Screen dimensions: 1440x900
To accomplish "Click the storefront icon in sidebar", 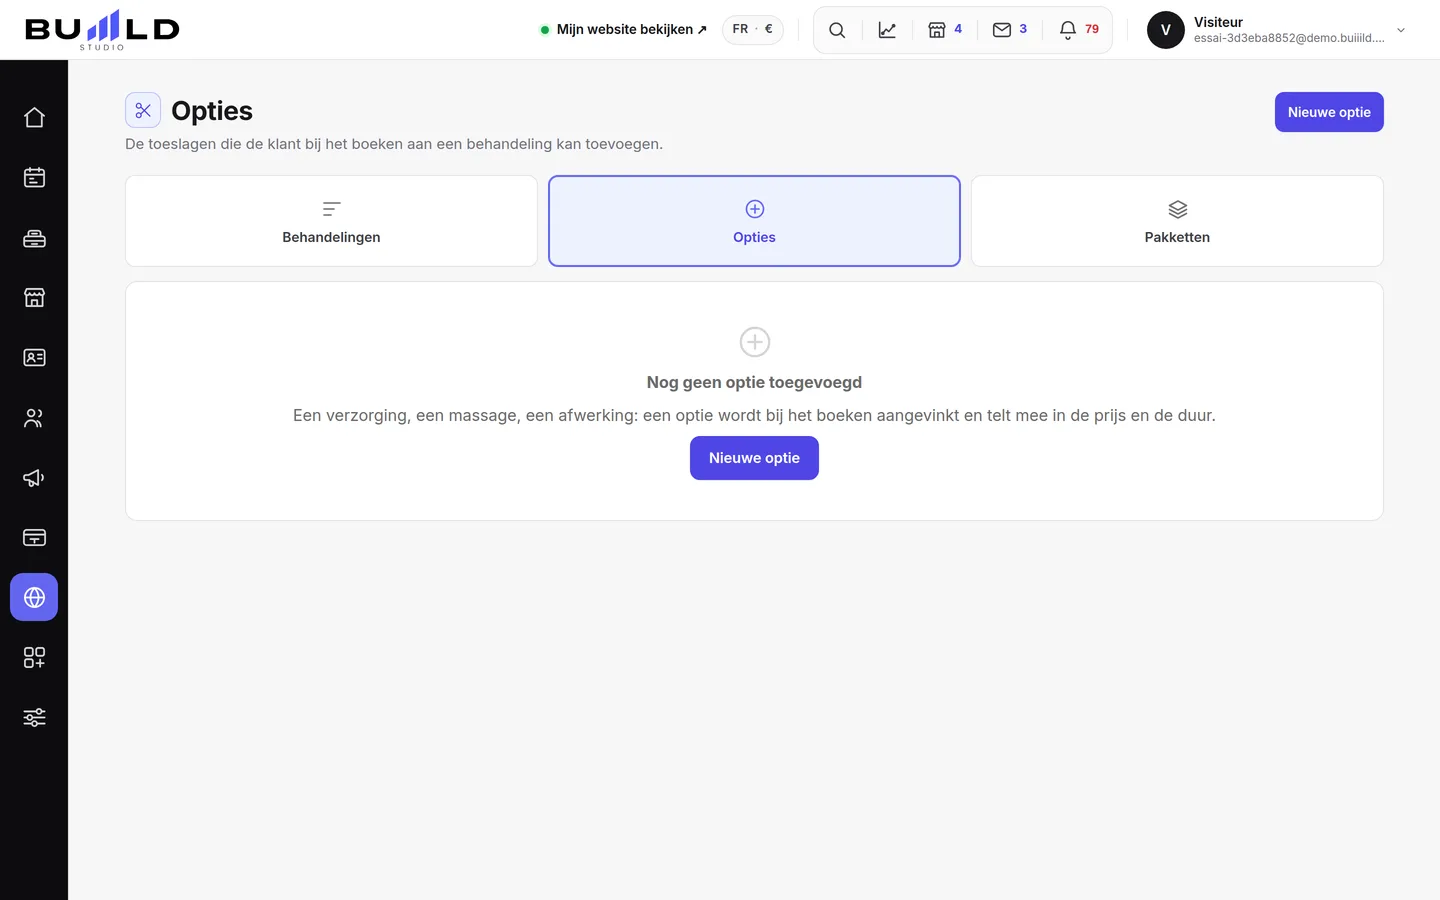I will pos(34,298).
